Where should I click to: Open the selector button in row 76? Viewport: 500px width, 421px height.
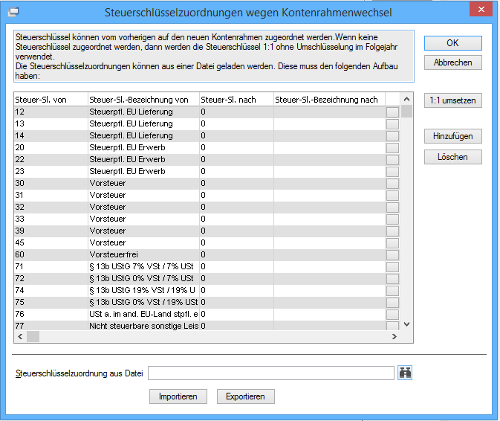click(392, 314)
